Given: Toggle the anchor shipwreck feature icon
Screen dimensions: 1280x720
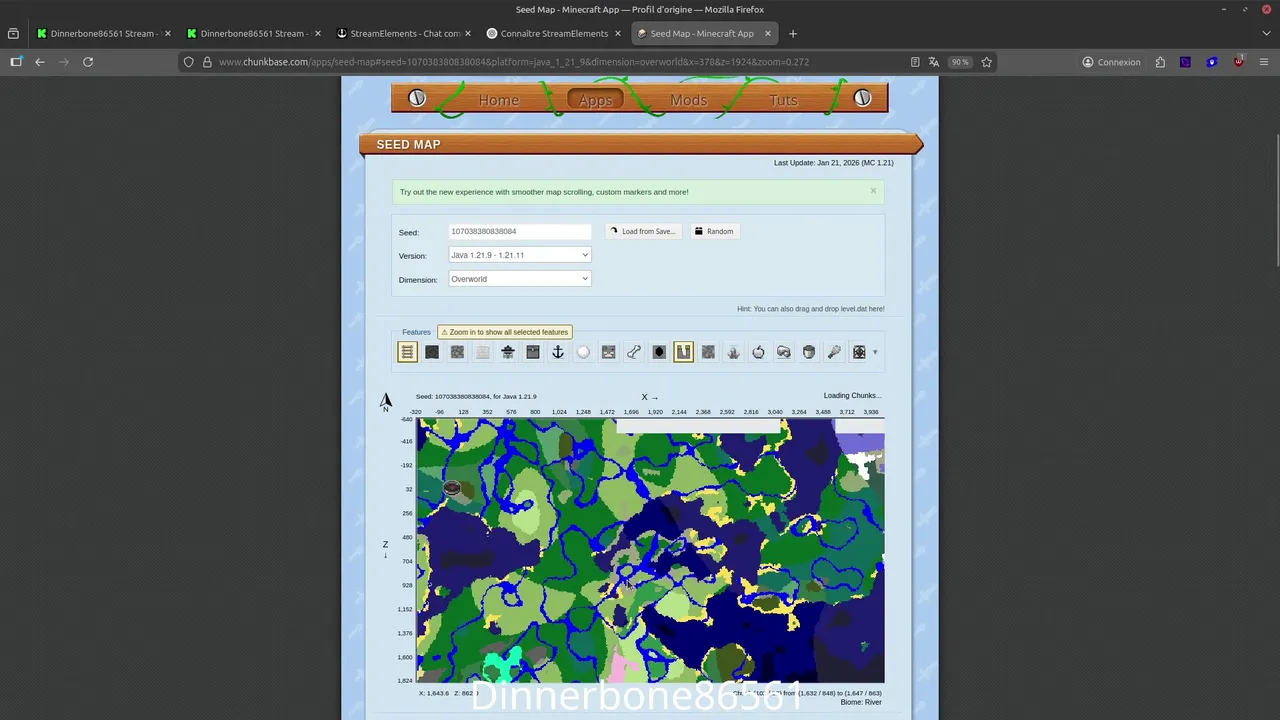Looking at the screenshot, I should click(558, 352).
